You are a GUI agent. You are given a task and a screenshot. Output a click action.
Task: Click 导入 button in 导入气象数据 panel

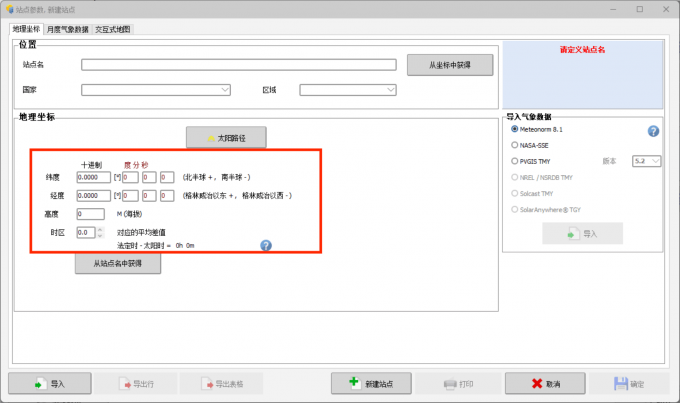pyautogui.click(x=582, y=234)
